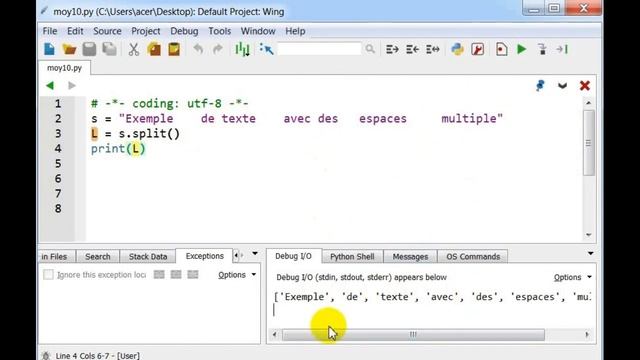Click the Save All toolbar icon
The width and height of the screenshot is (640, 360).
pyautogui.click(x=109, y=49)
